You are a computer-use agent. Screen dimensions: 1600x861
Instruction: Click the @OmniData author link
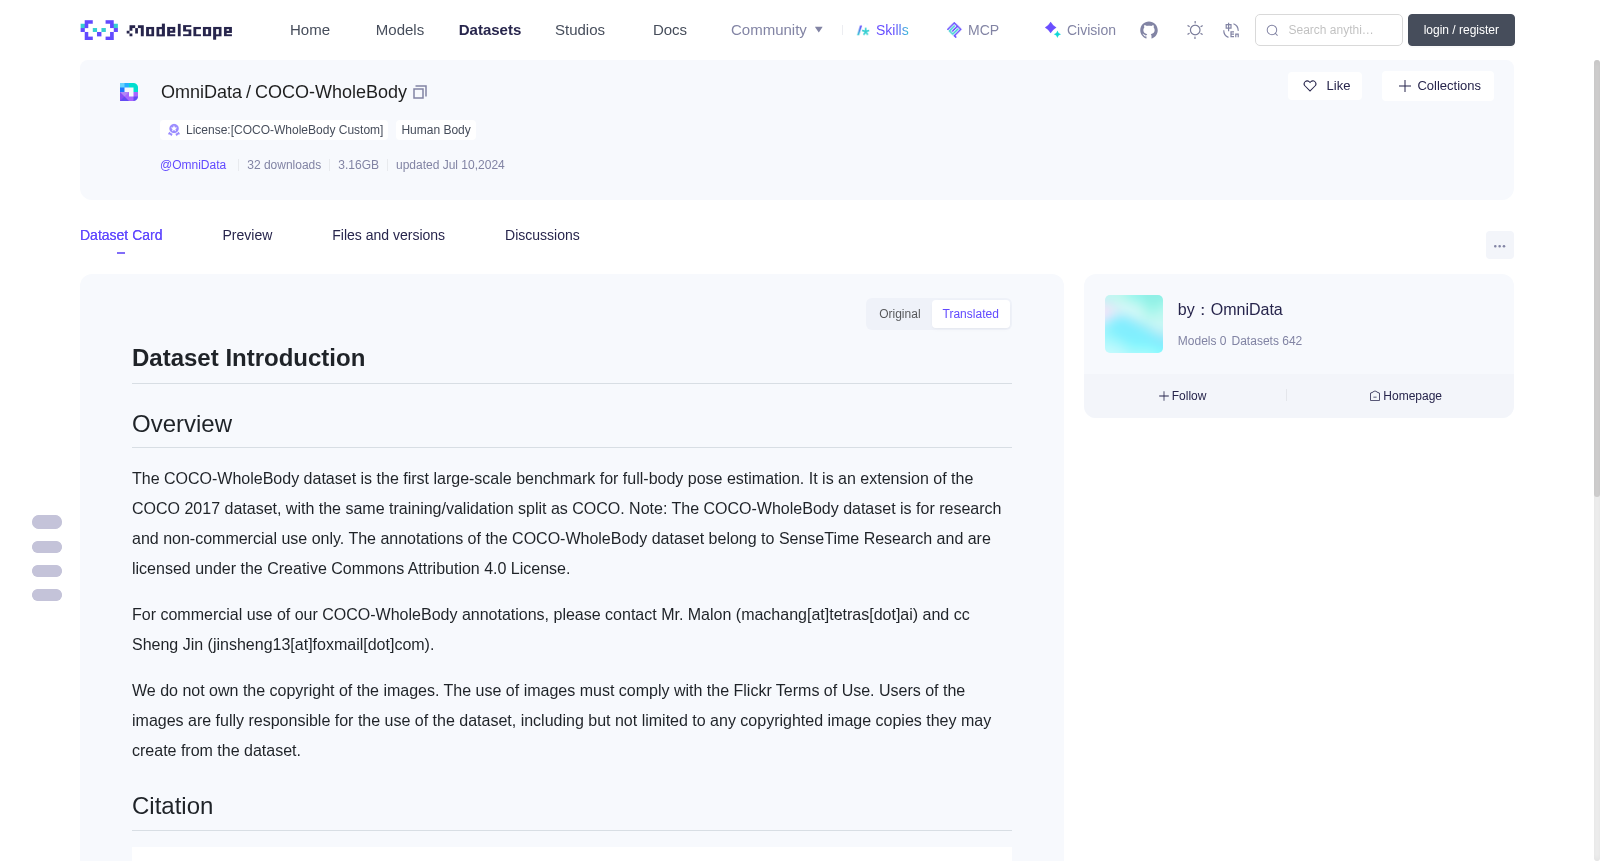(193, 165)
